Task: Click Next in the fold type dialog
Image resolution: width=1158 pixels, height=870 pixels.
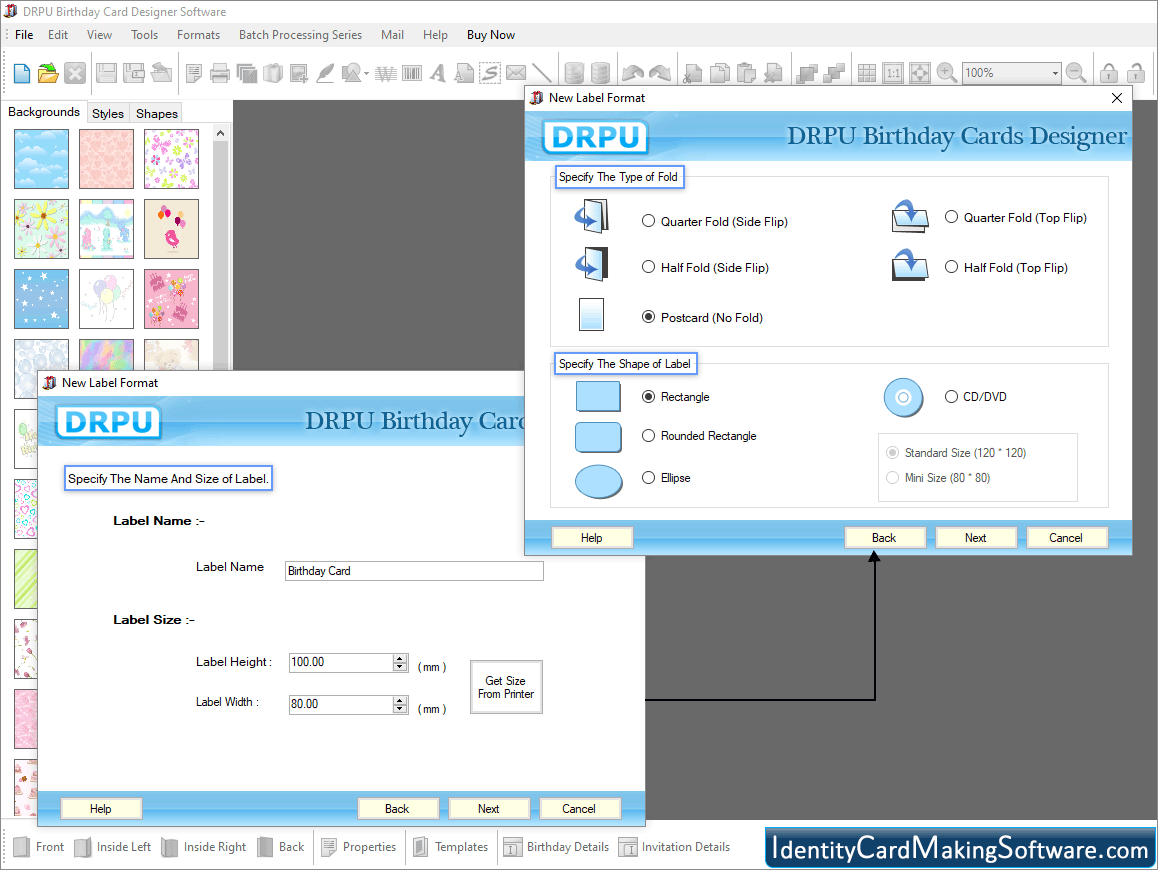Action: coord(976,538)
